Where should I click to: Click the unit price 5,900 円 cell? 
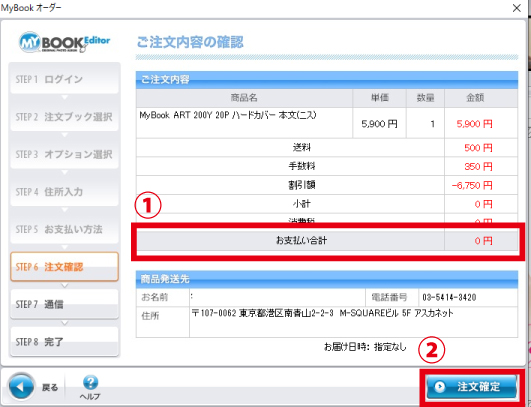(379, 124)
